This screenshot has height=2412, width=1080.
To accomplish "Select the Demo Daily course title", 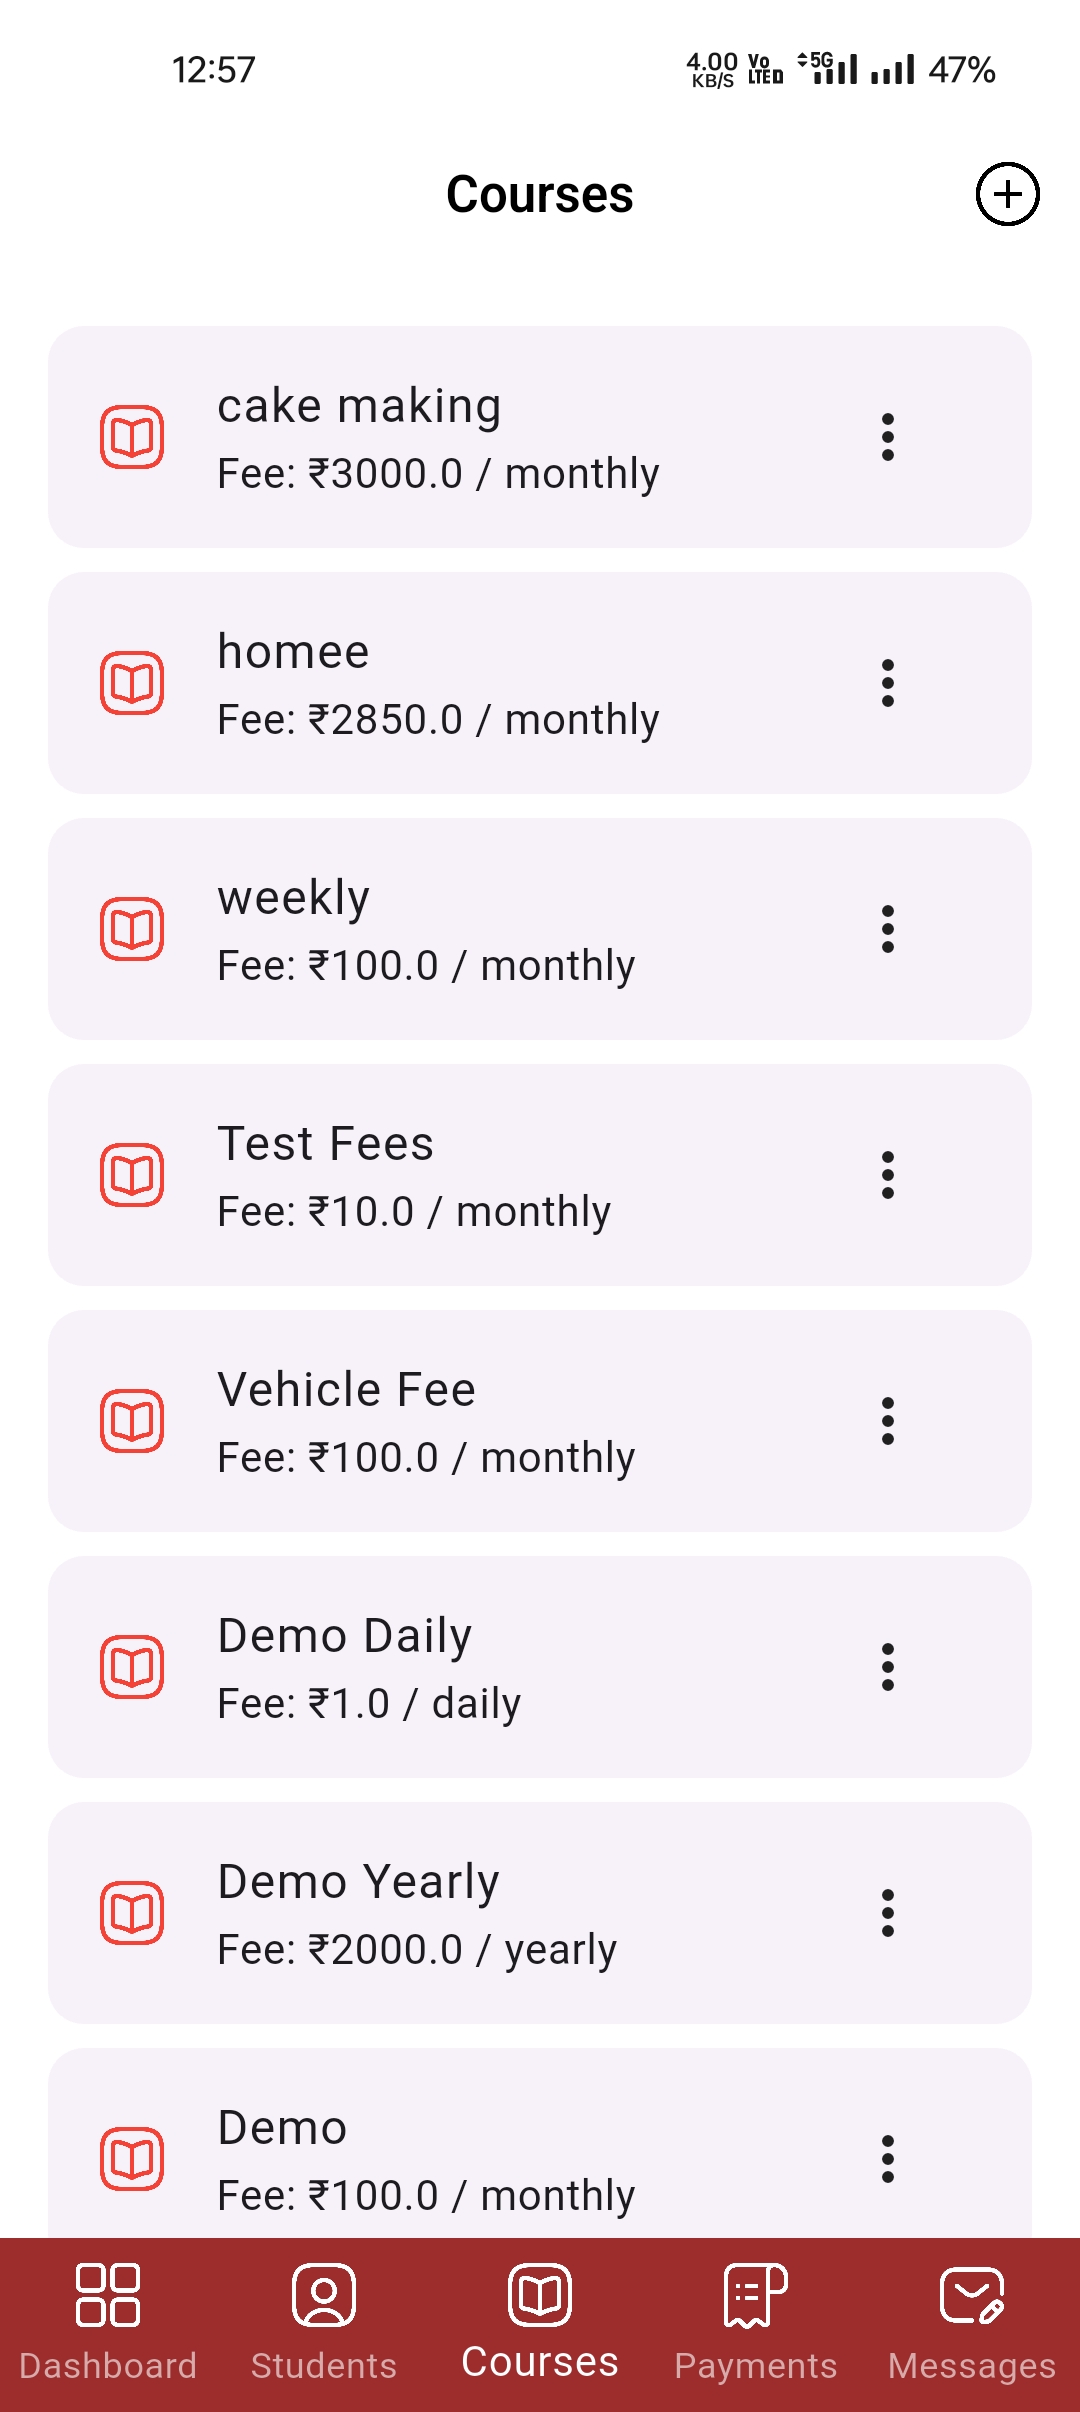I will [x=345, y=1636].
